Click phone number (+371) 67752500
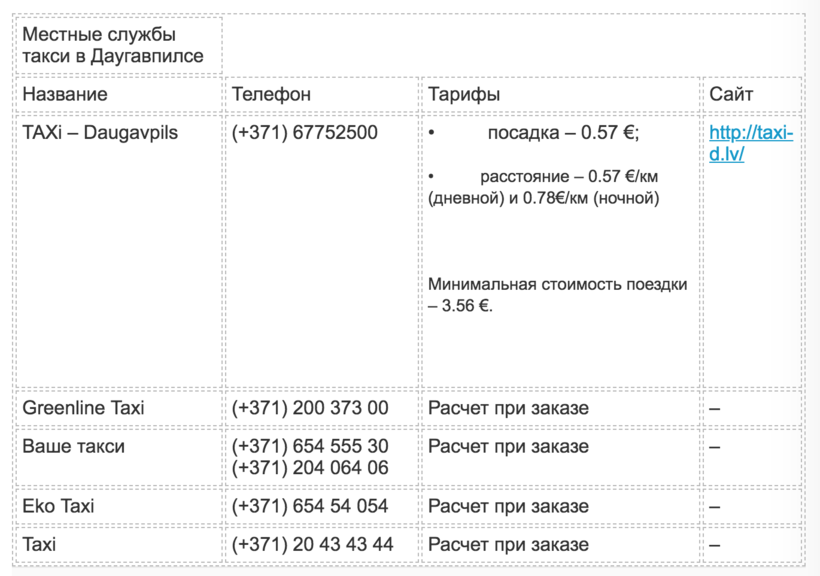Screen dimensions: 820x576 click(304, 132)
